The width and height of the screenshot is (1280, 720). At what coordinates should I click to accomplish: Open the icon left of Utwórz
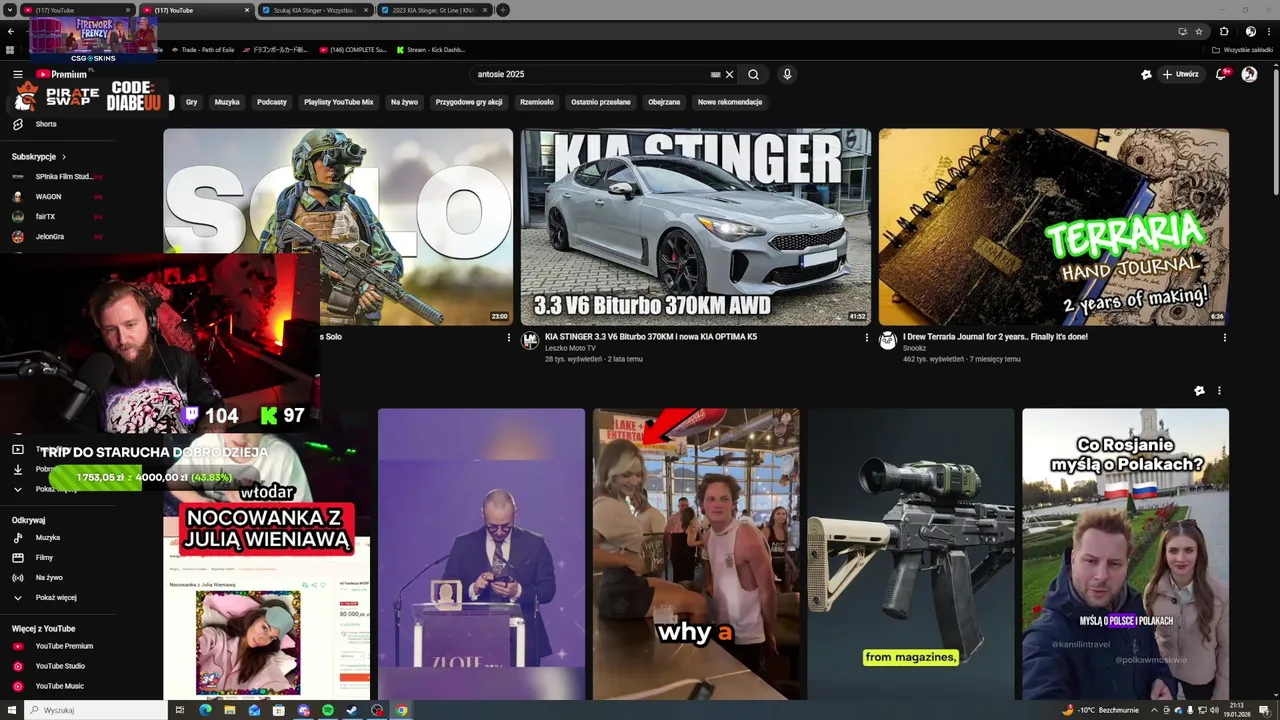pyautogui.click(x=1146, y=74)
